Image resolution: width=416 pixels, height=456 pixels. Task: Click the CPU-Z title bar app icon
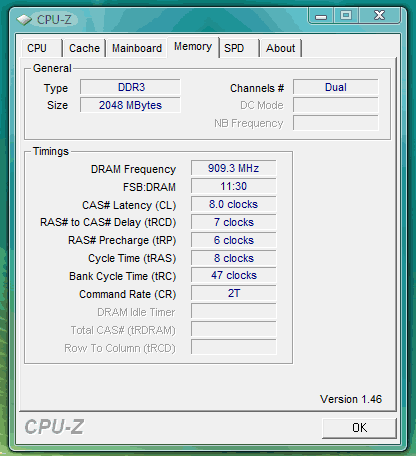tap(24, 20)
